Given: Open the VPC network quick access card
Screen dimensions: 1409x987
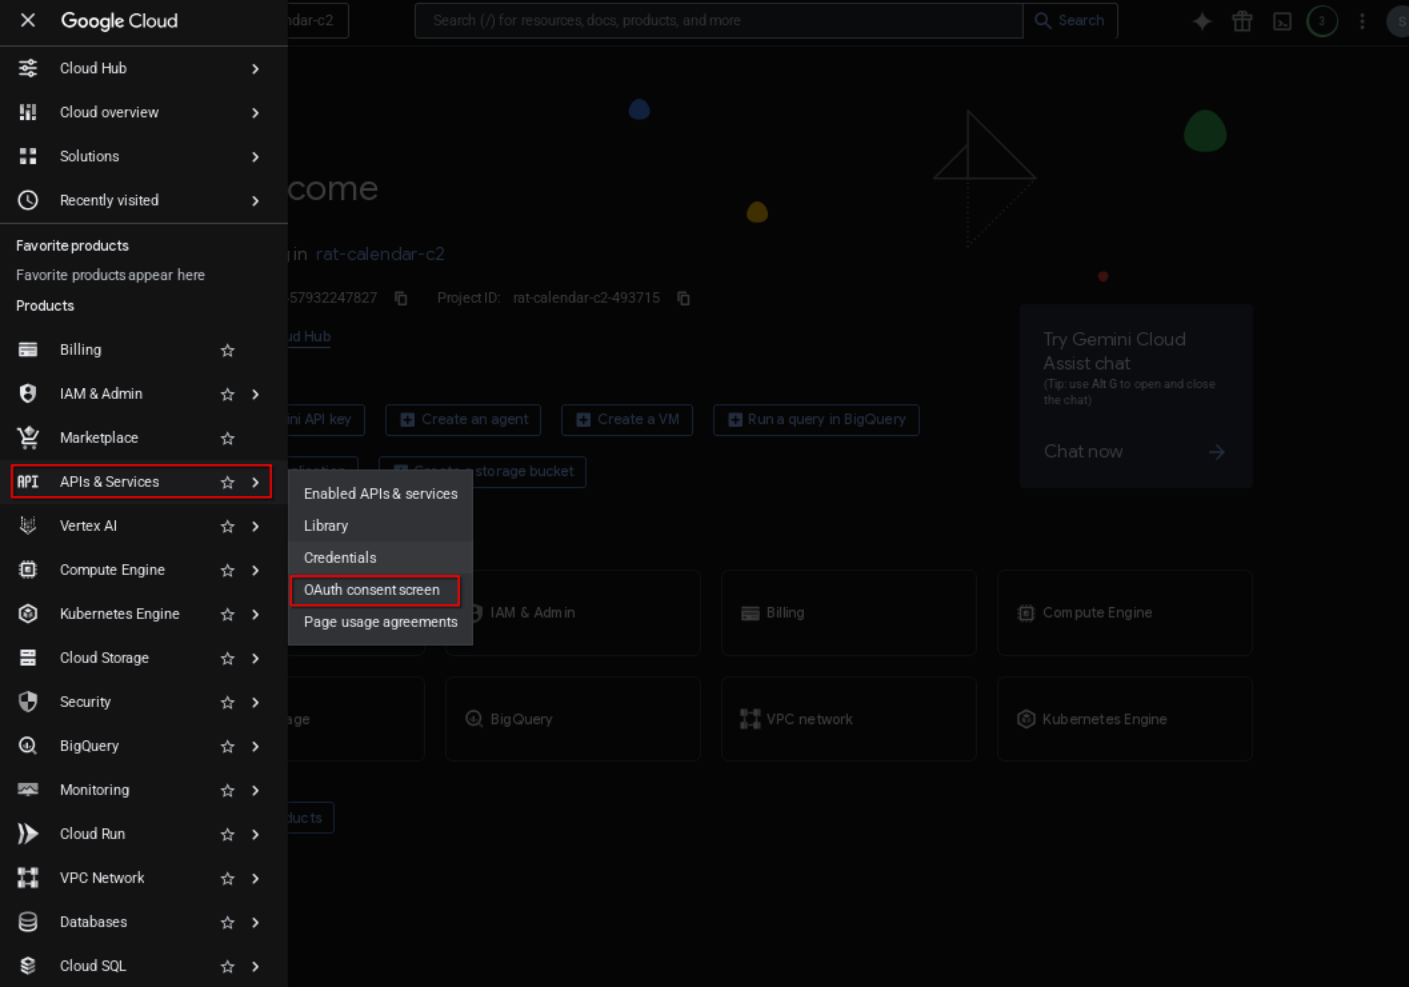Looking at the screenshot, I should tap(848, 719).
